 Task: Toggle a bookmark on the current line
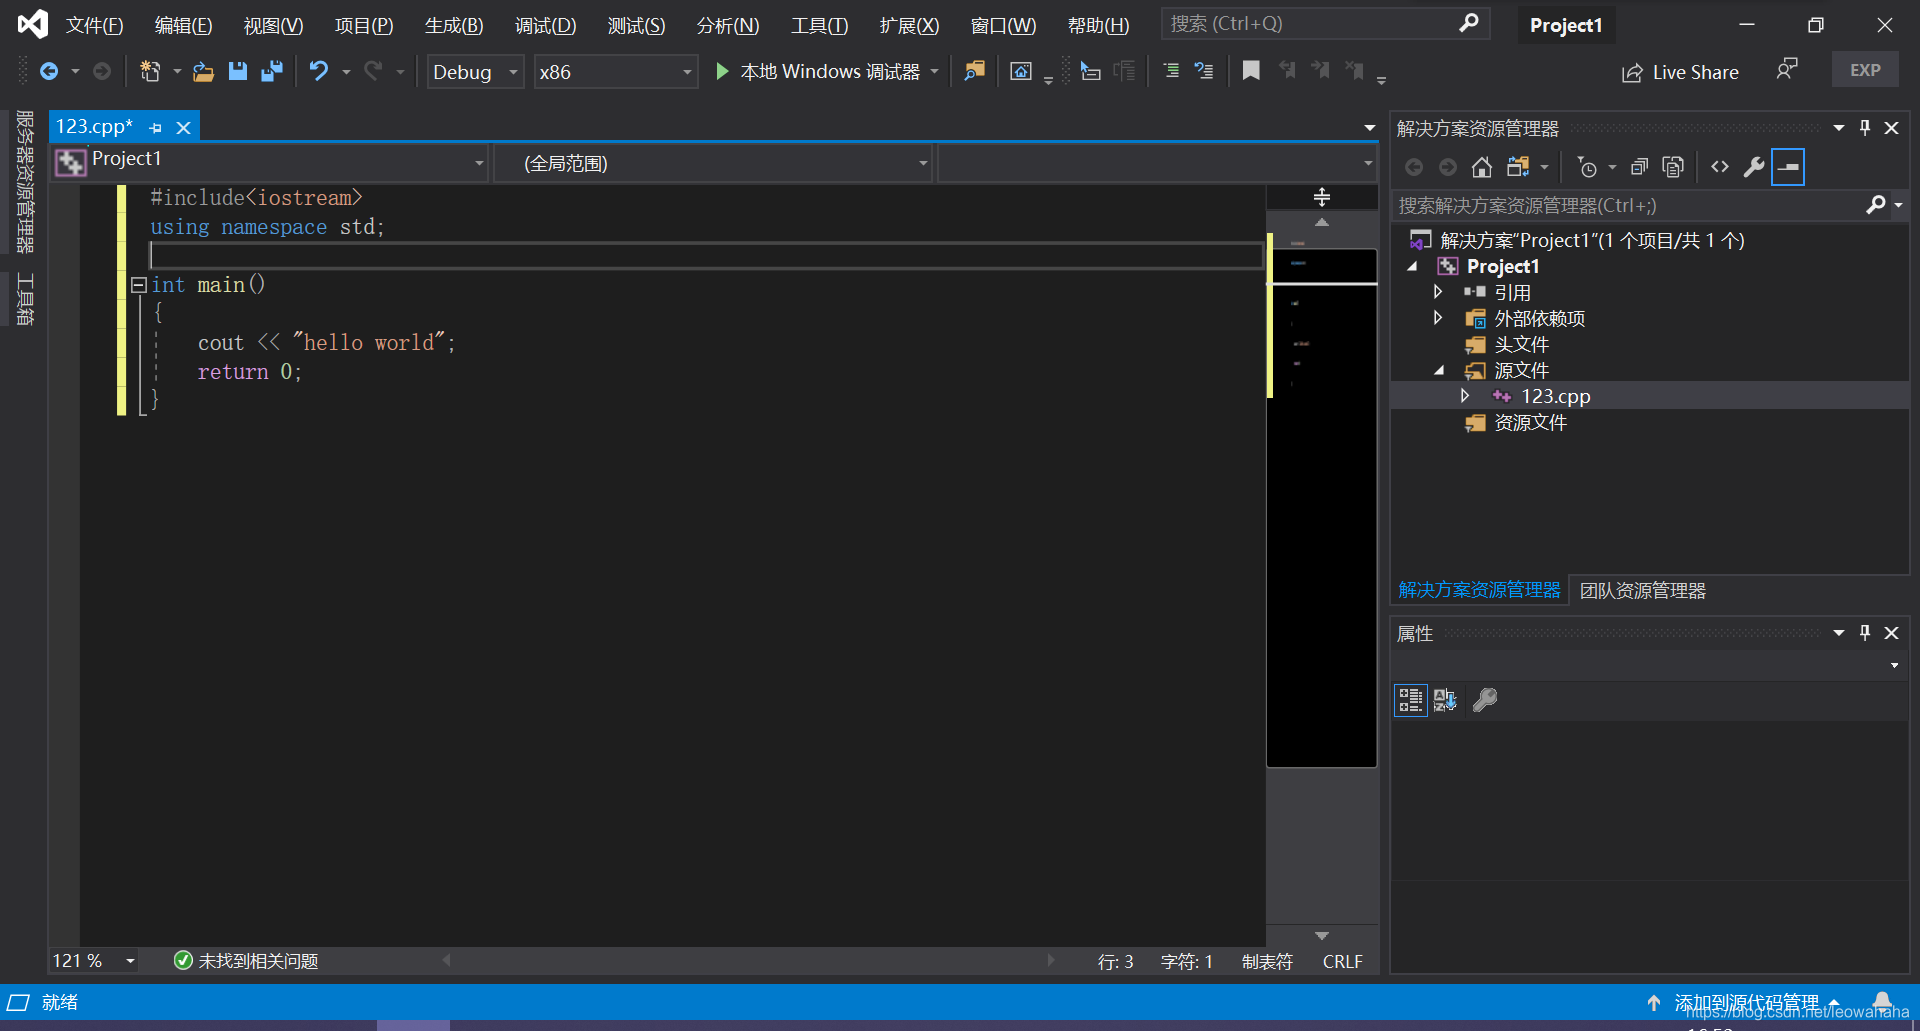point(1251,71)
